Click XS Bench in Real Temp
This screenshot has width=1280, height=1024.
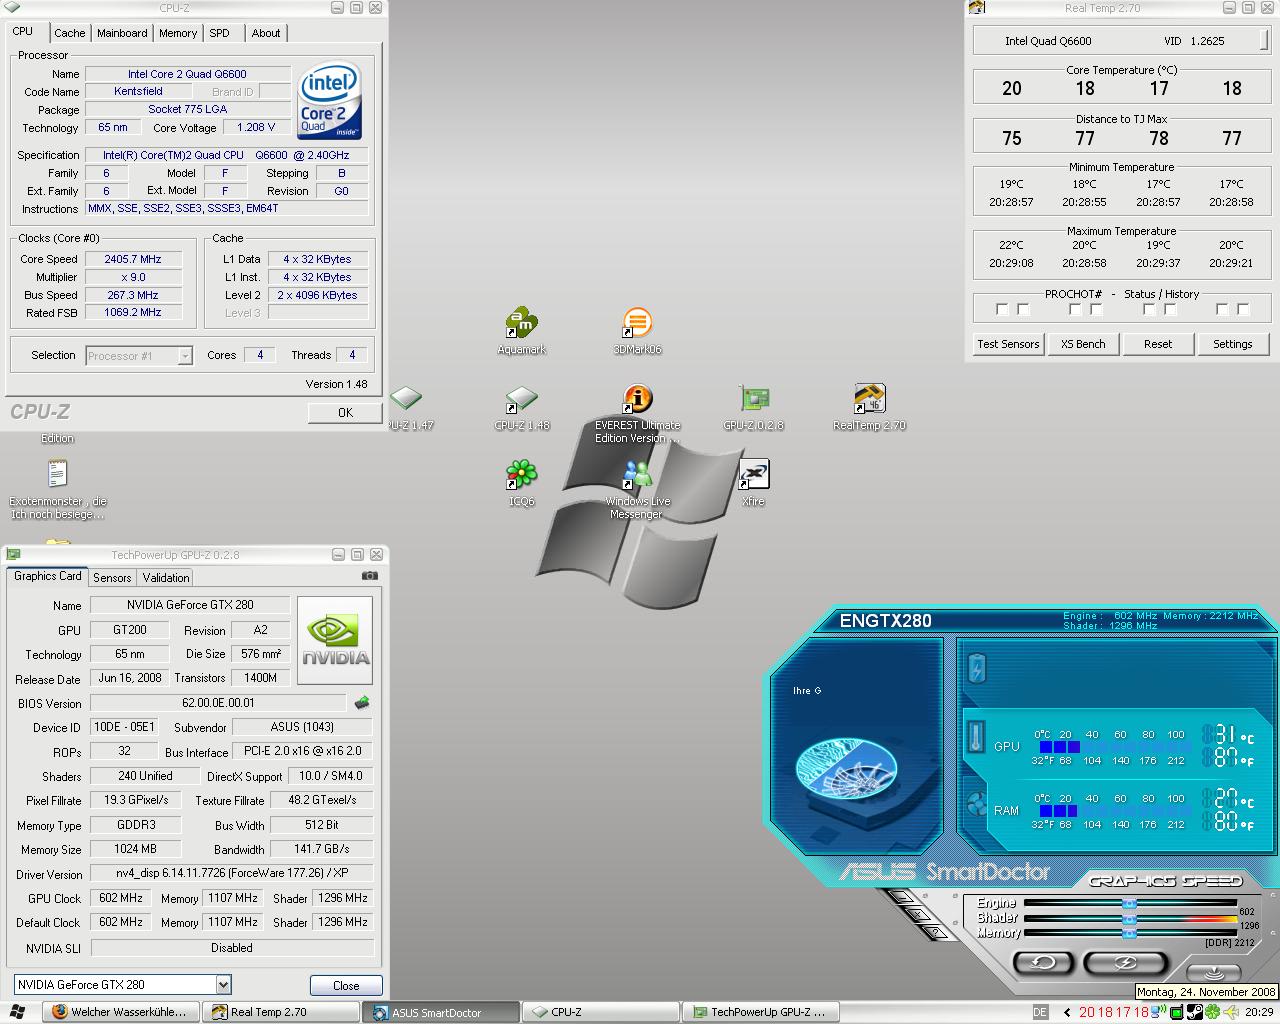[x=1083, y=344]
